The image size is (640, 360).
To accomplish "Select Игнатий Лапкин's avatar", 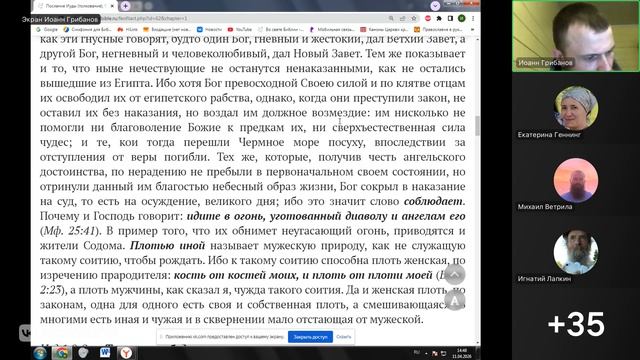I will (576, 252).
